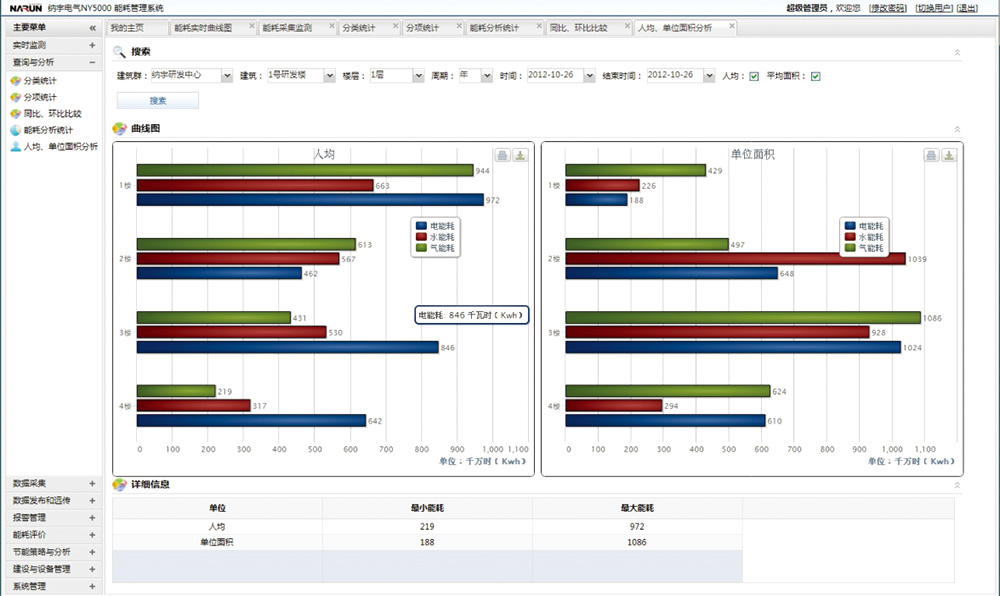This screenshot has width=1000, height=596.
Task: Collapse 查询与分析 menu section
Action: click(92, 62)
